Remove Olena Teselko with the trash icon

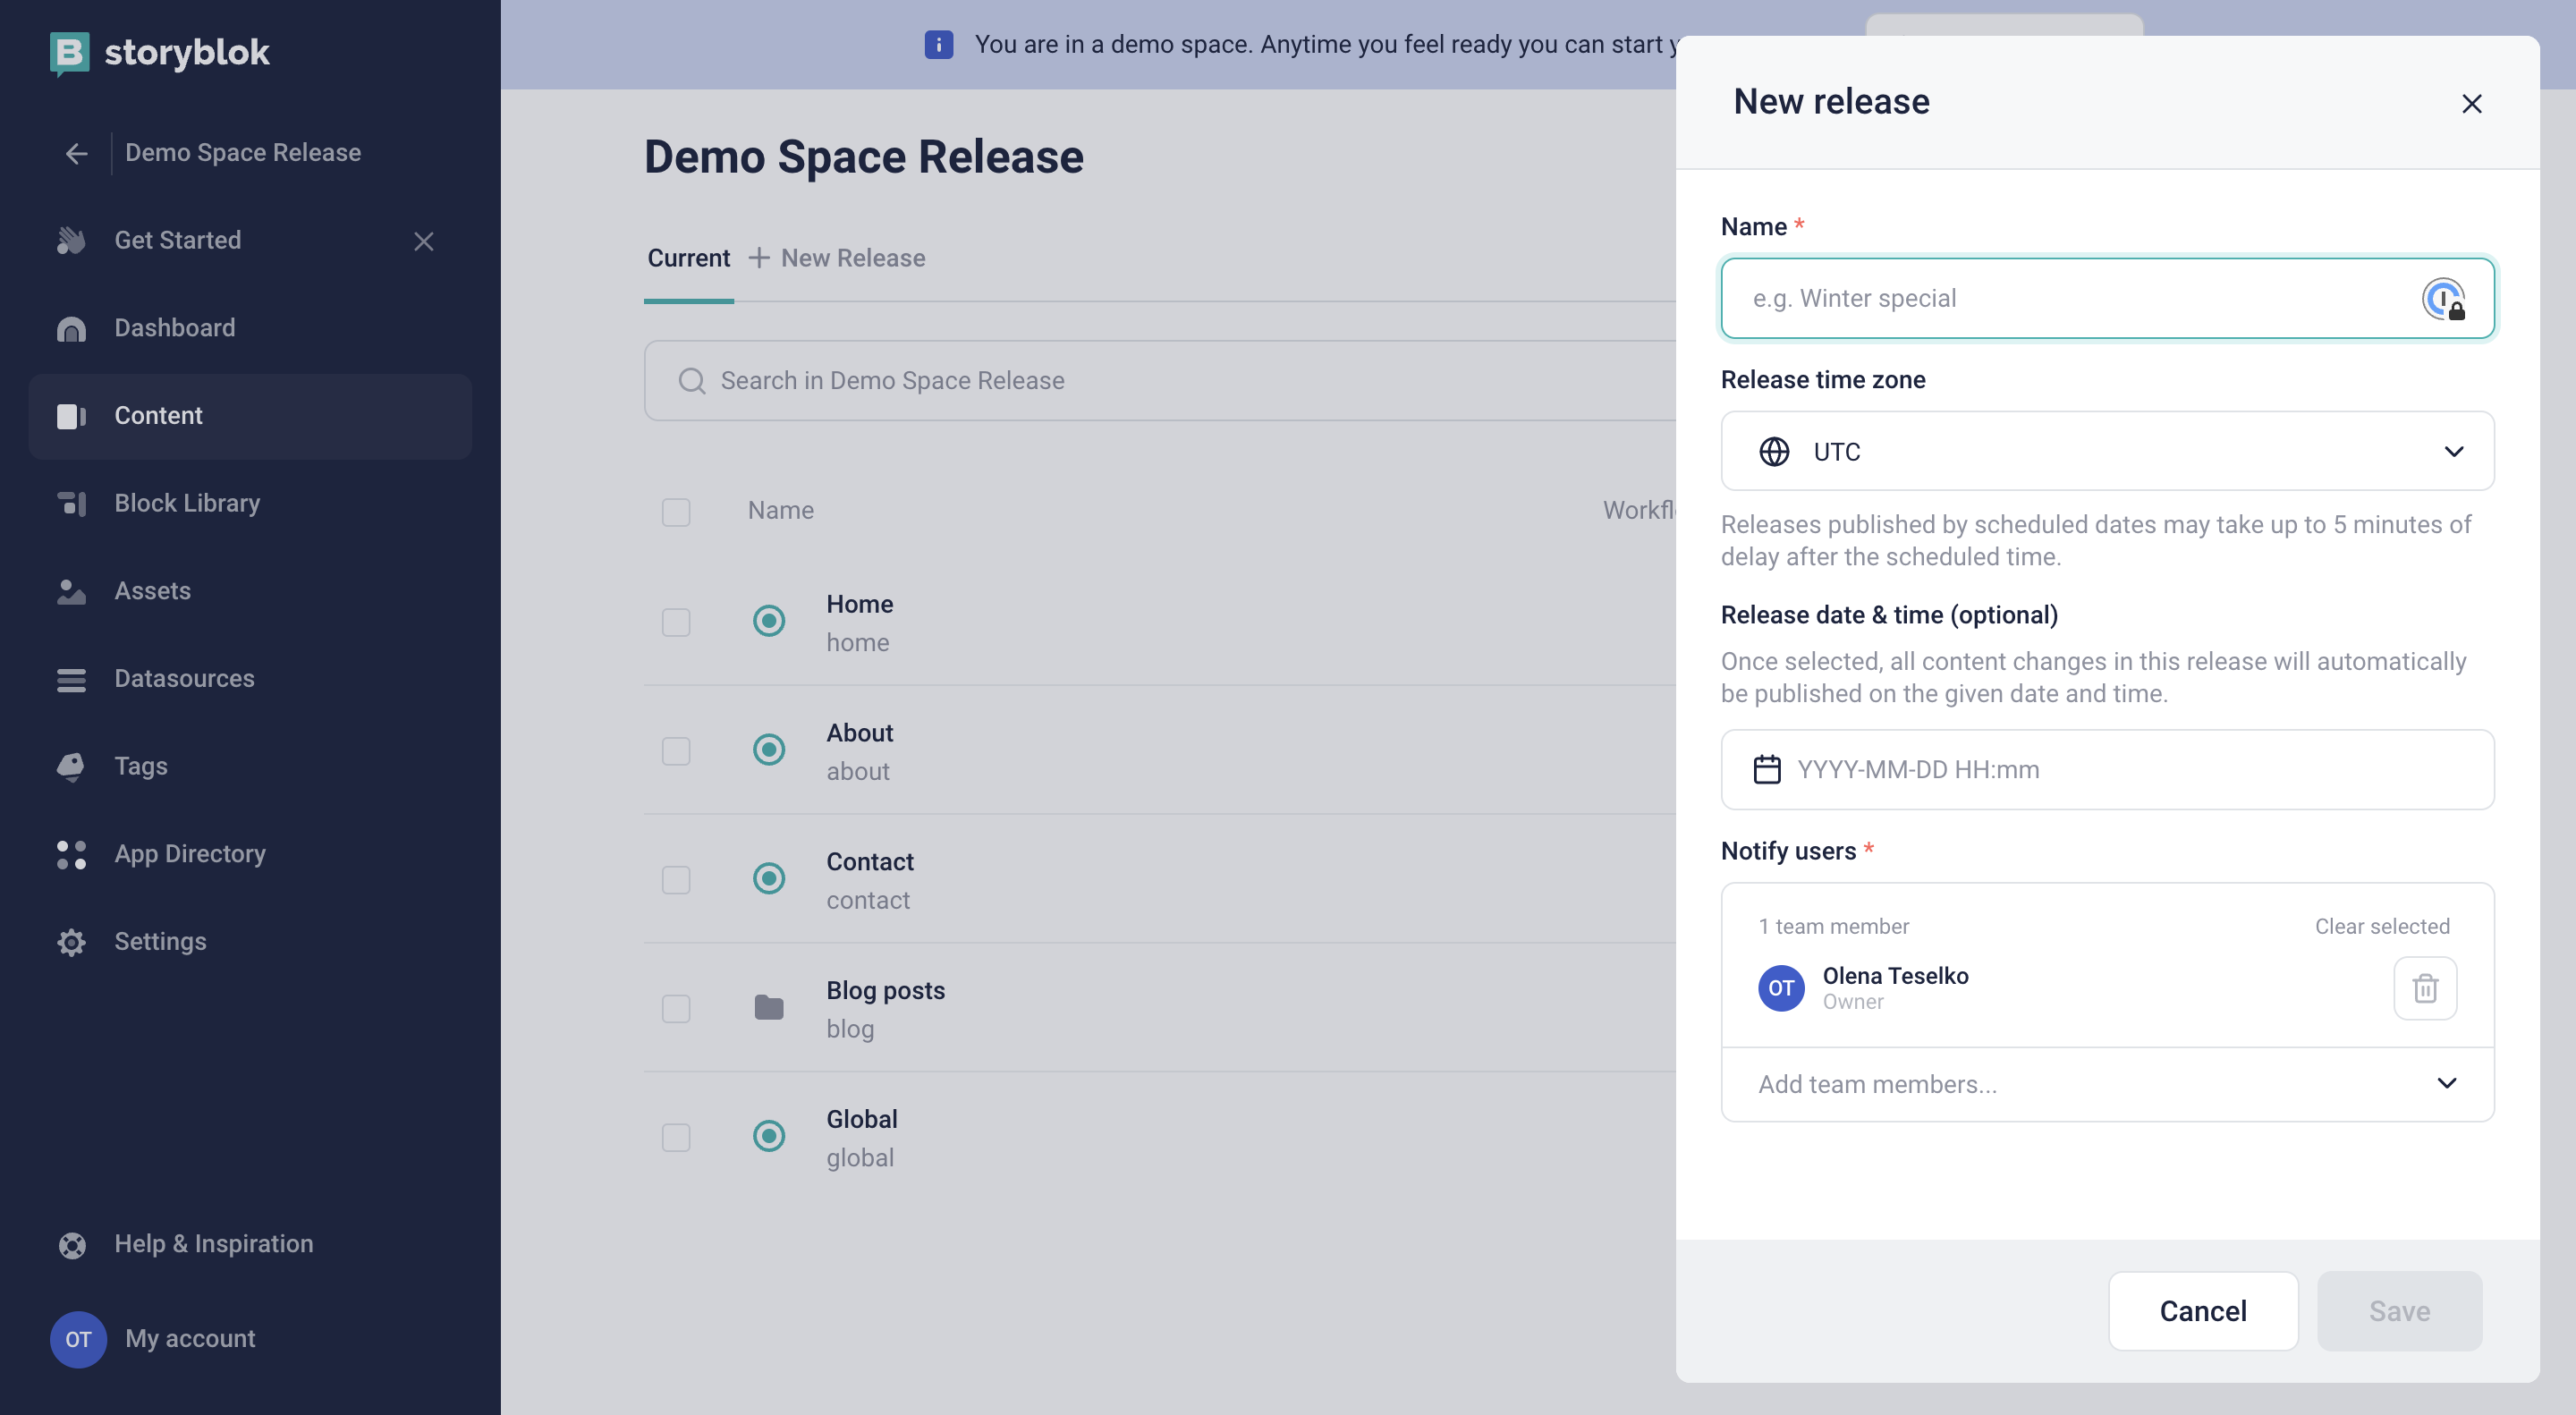tap(2425, 988)
